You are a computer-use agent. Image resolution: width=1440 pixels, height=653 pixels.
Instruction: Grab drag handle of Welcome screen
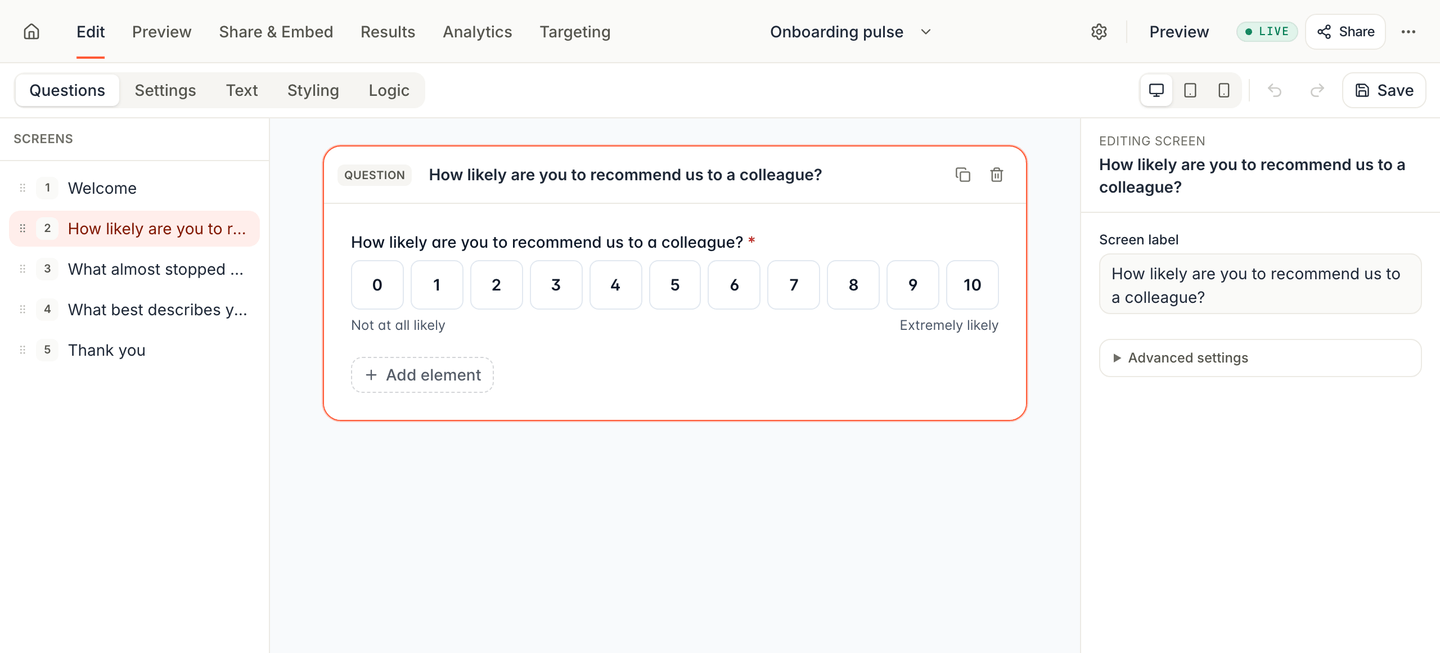[23, 188]
